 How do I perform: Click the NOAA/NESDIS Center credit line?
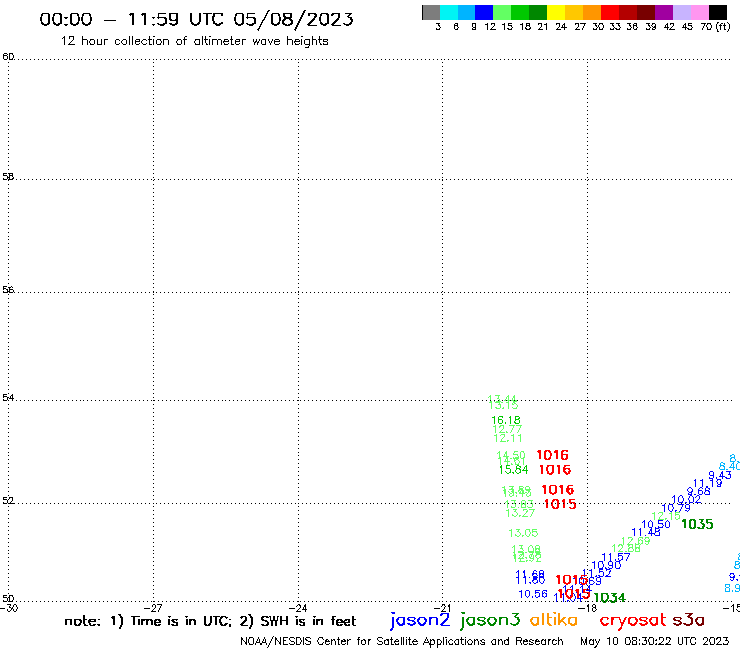click(402, 642)
